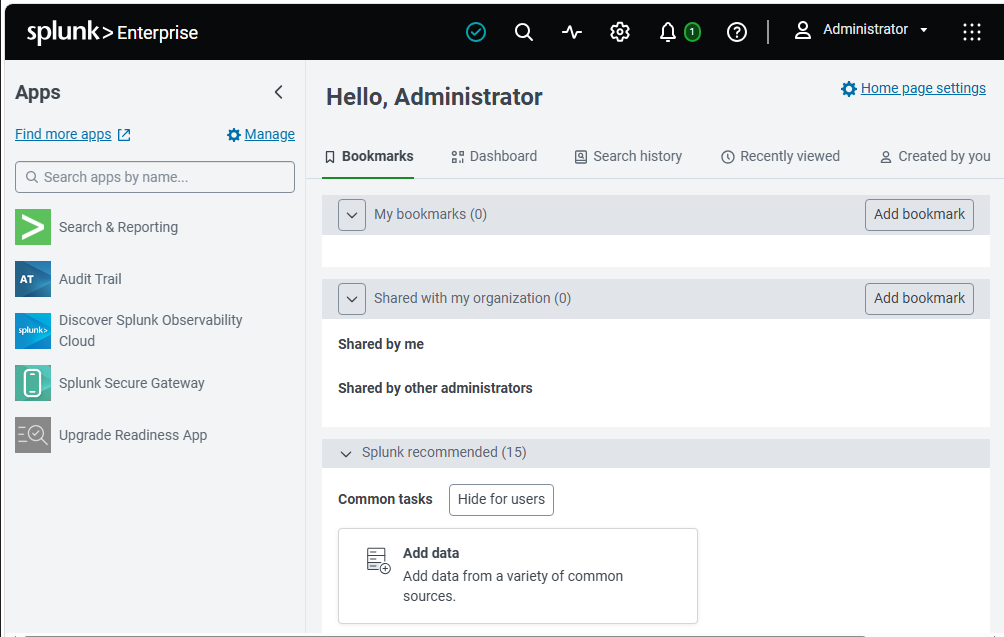Launch the Audit Trail app icon
The image size is (1004, 637).
[x=33, y=278]
